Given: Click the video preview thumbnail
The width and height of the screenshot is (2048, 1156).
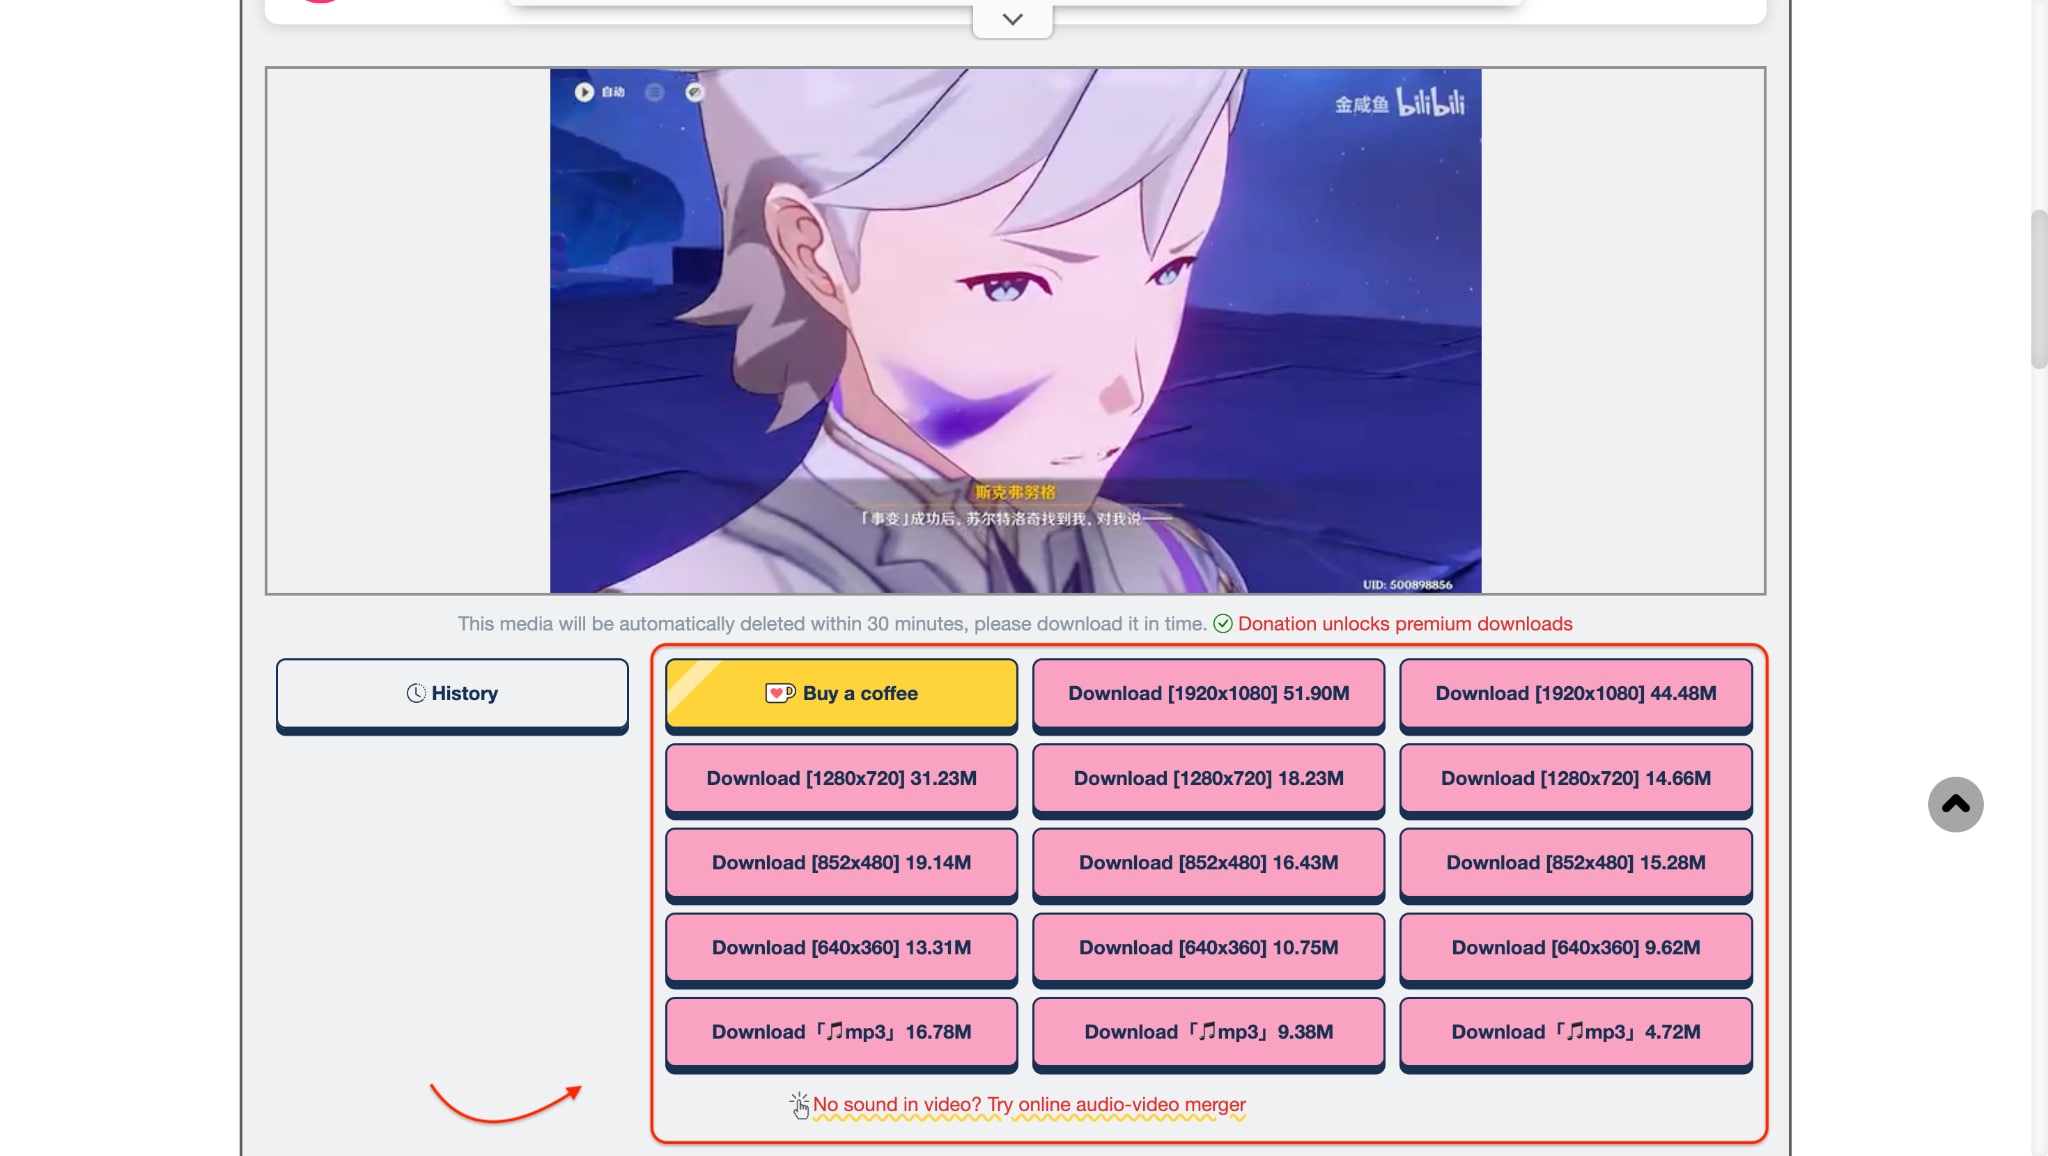Looking at the screenshot, I should click(x=1015, y=330).
